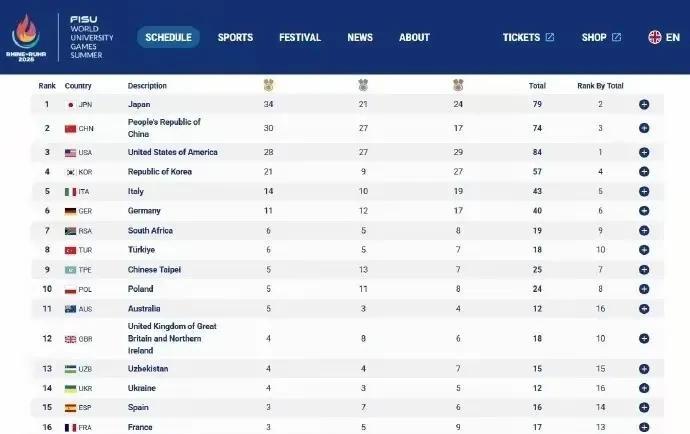Screen dimensions: 690x434
Task: Expand the United States of America row
Action: point(644,152)
